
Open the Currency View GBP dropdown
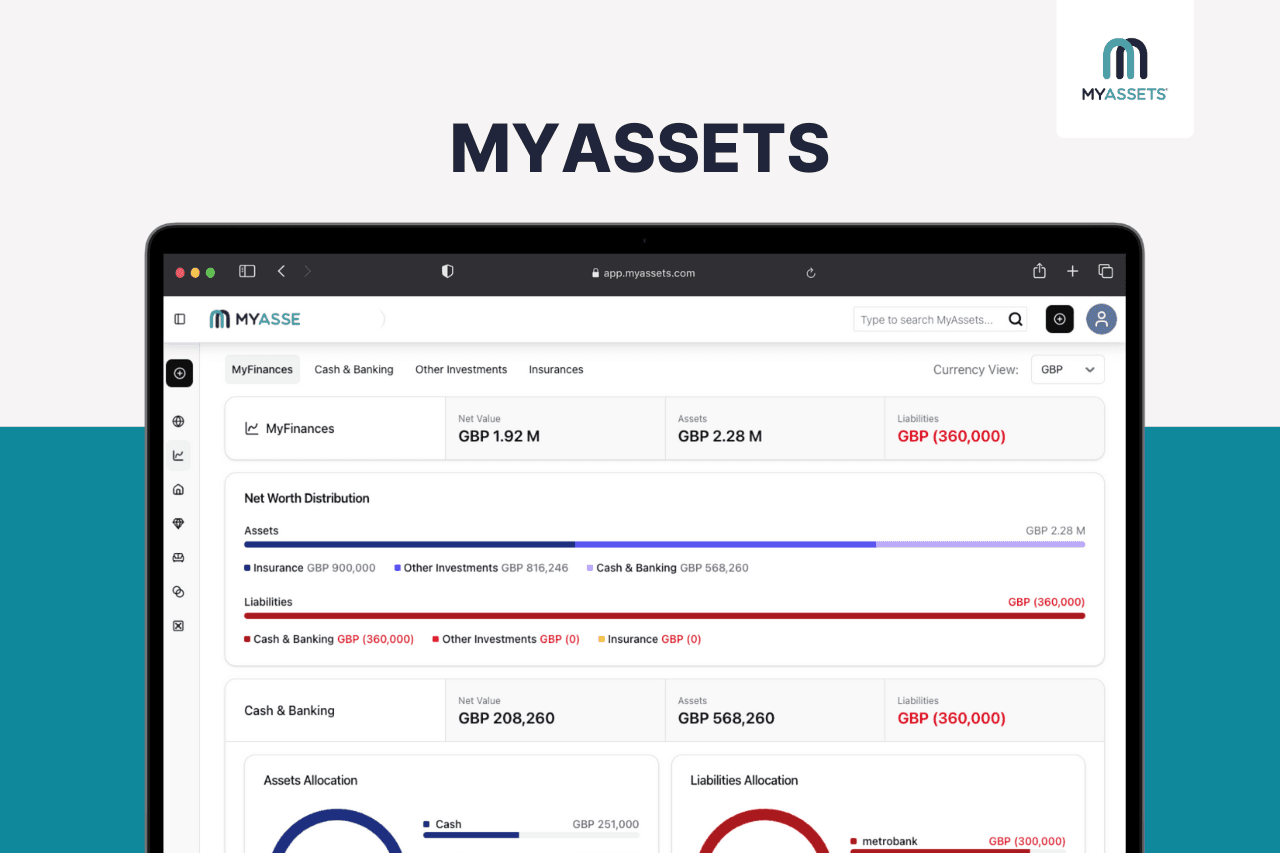(x=1067, y=369)
